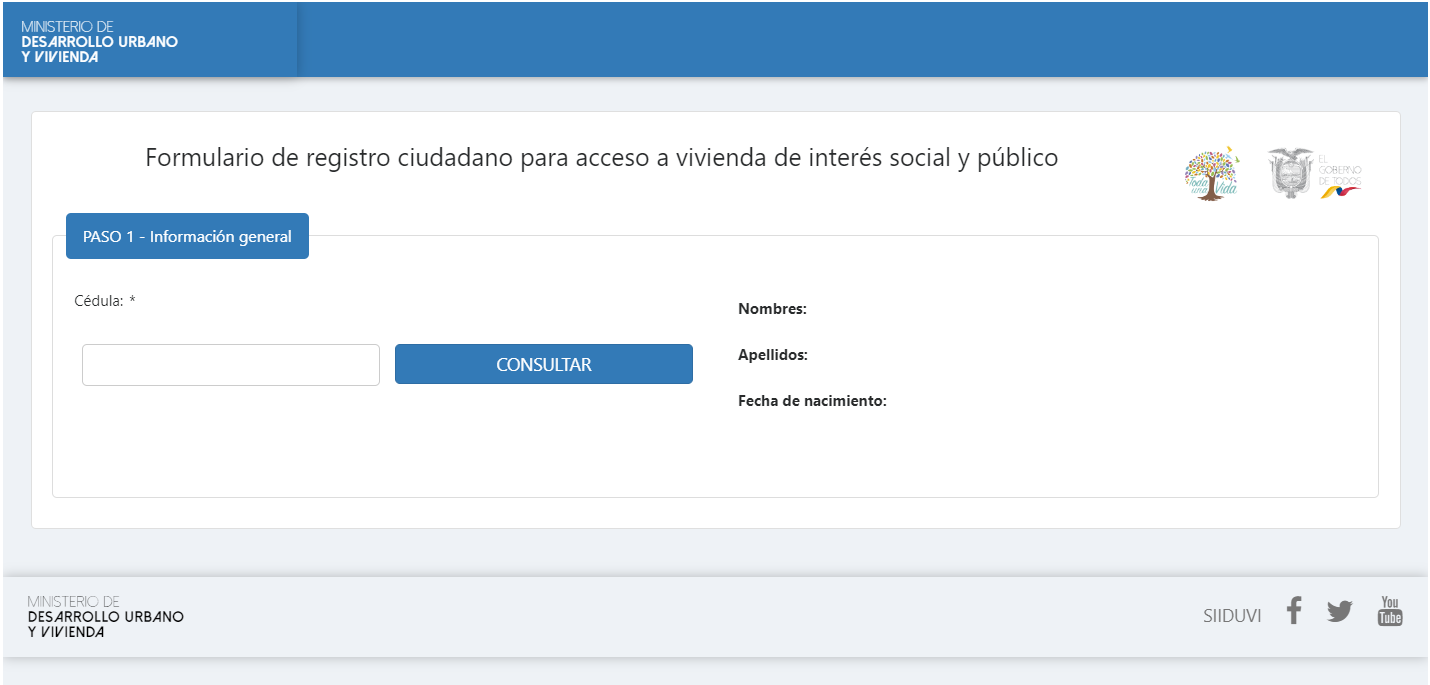Switch to the PASO 1 Información general tab
Viewport: 1430px width, 685px height.
point(187,236)
